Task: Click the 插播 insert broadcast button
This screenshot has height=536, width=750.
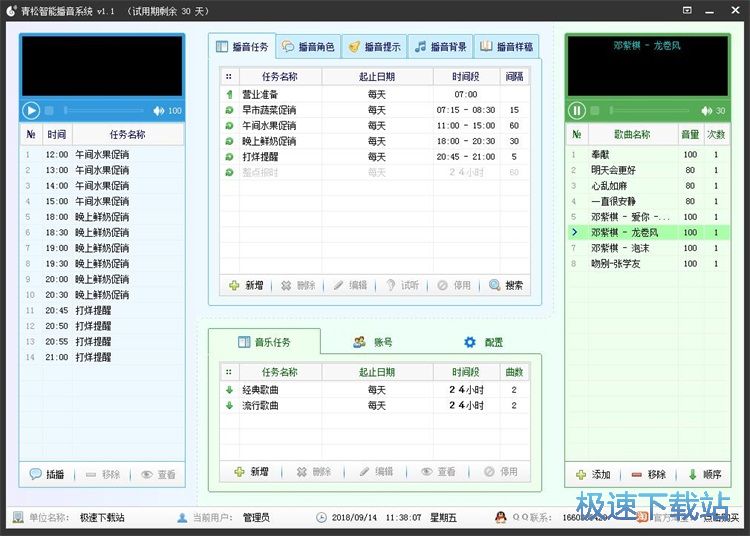Action: click(48, 474)
